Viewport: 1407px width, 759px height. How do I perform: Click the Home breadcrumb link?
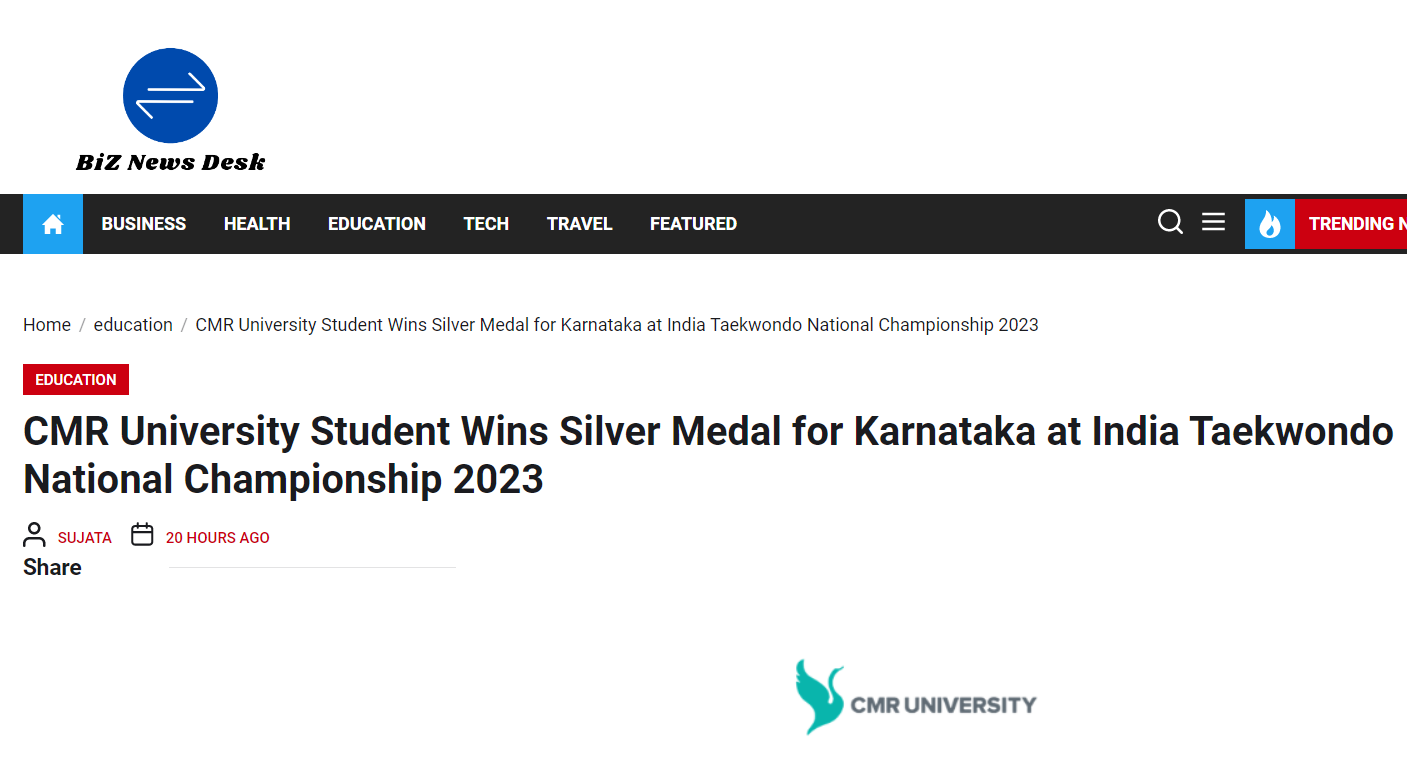pos(47,325)
